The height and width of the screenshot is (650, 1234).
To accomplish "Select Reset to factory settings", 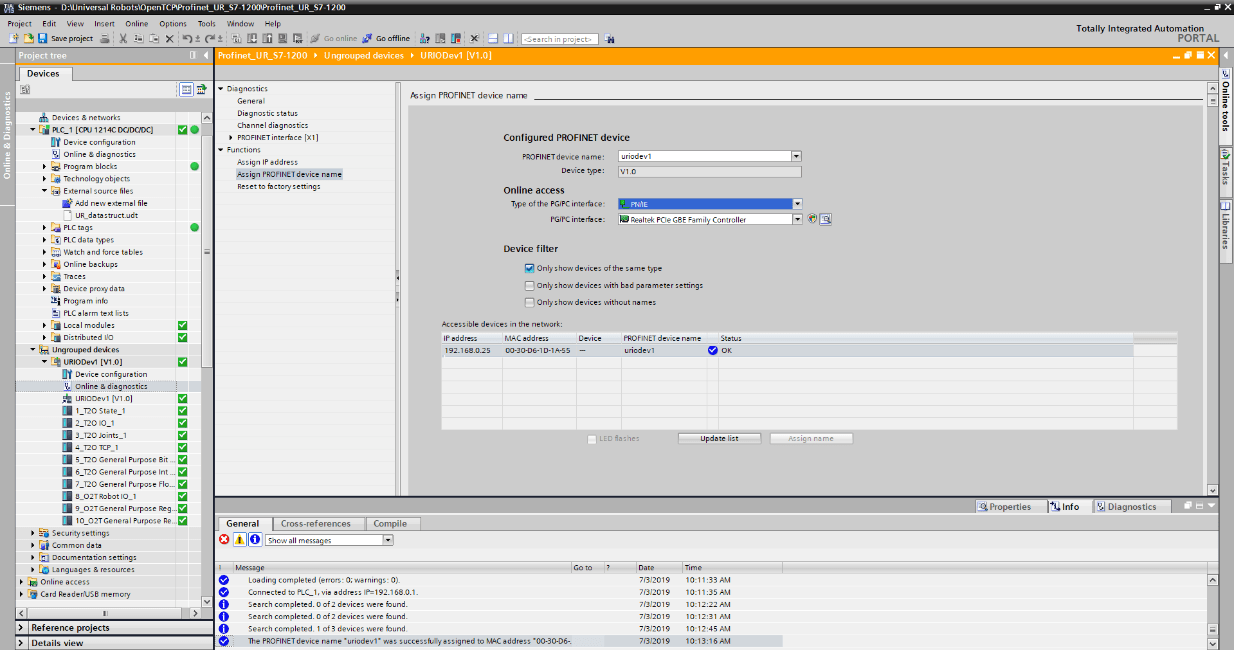I will 279,186.
